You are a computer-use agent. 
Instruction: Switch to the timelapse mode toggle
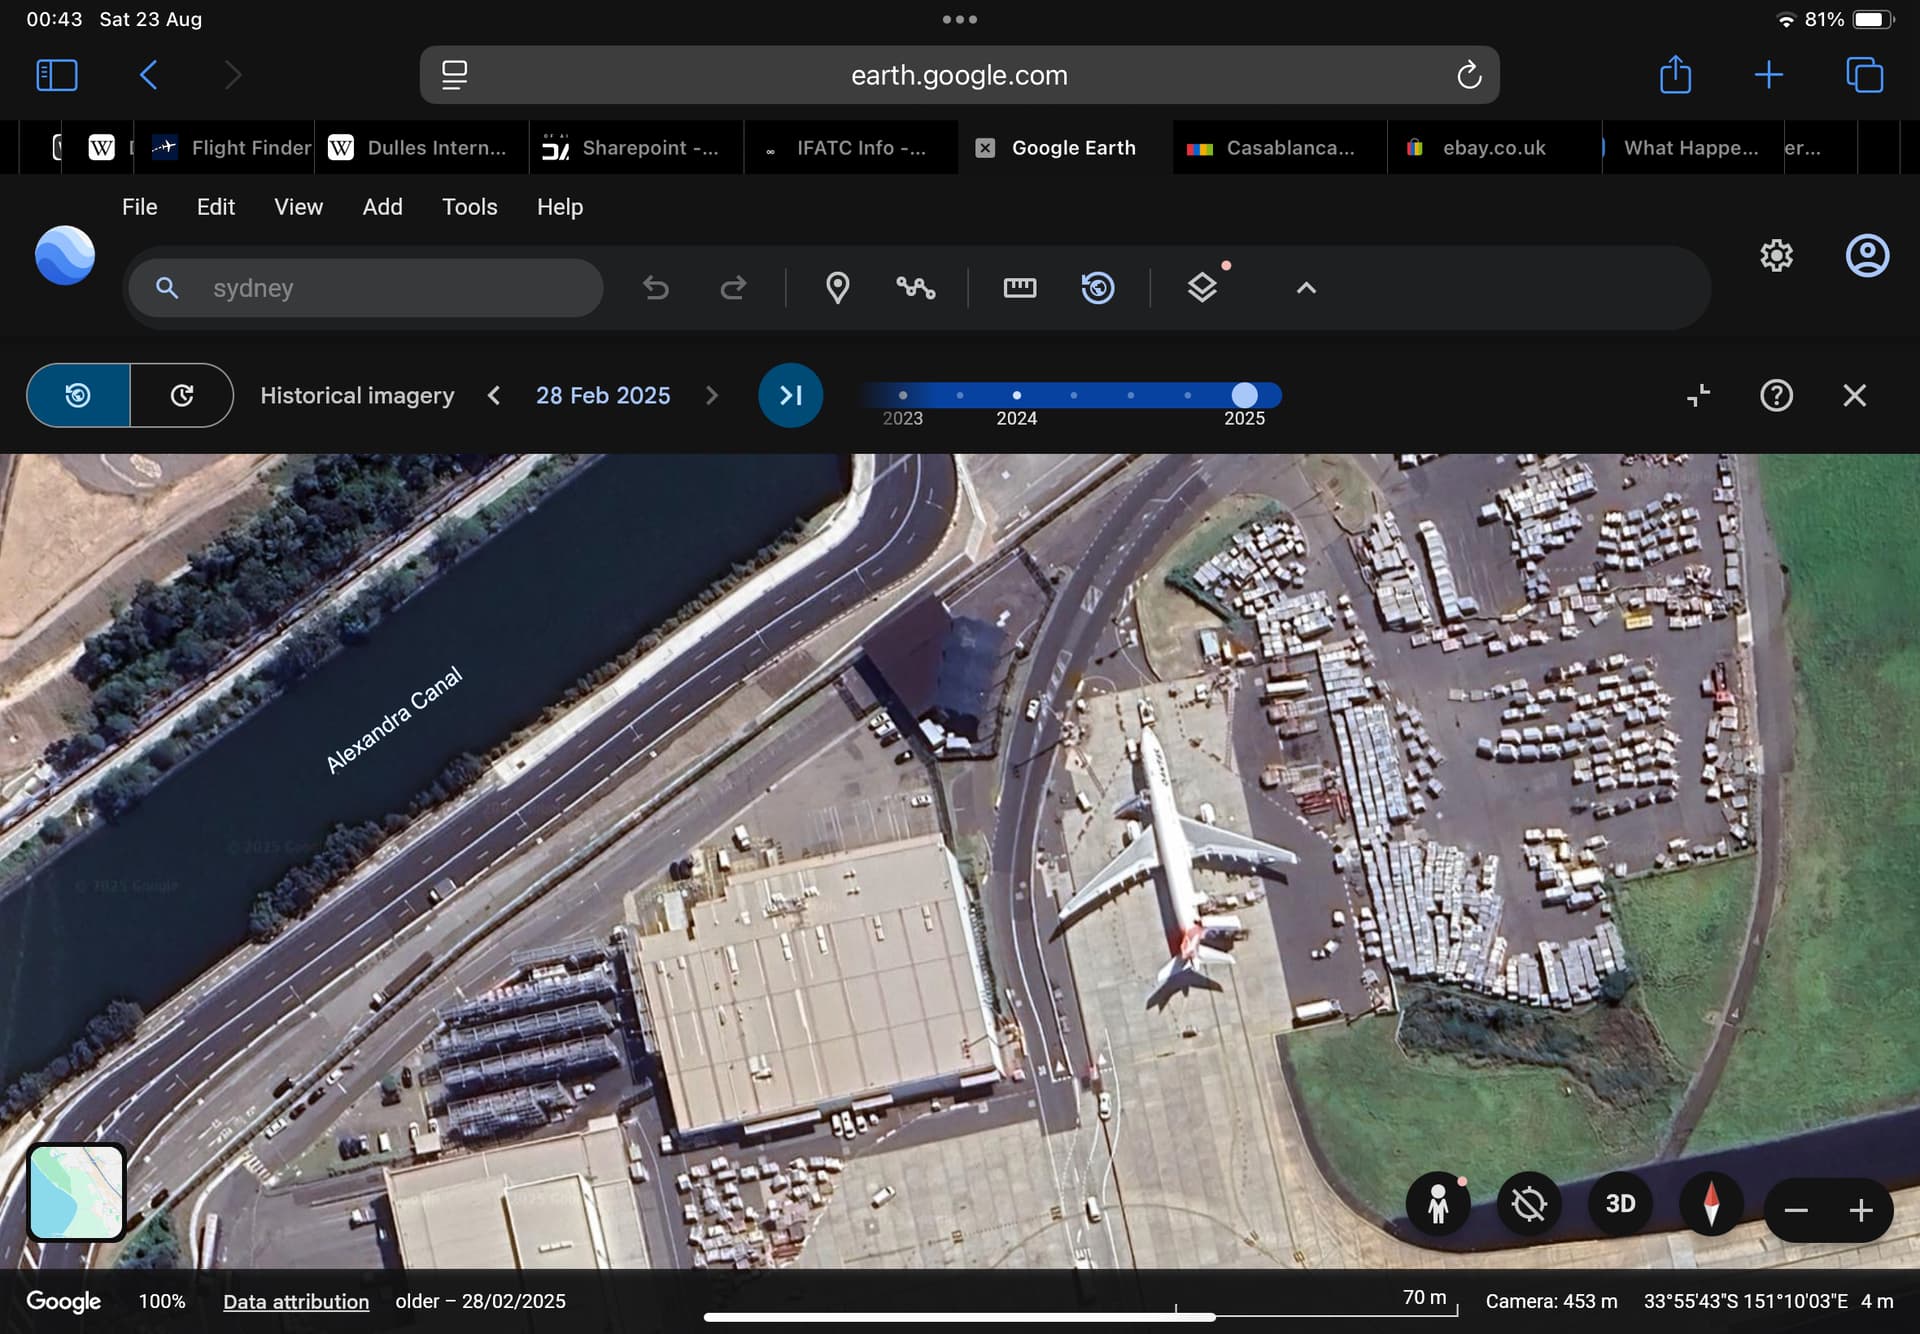coord(182,396)
